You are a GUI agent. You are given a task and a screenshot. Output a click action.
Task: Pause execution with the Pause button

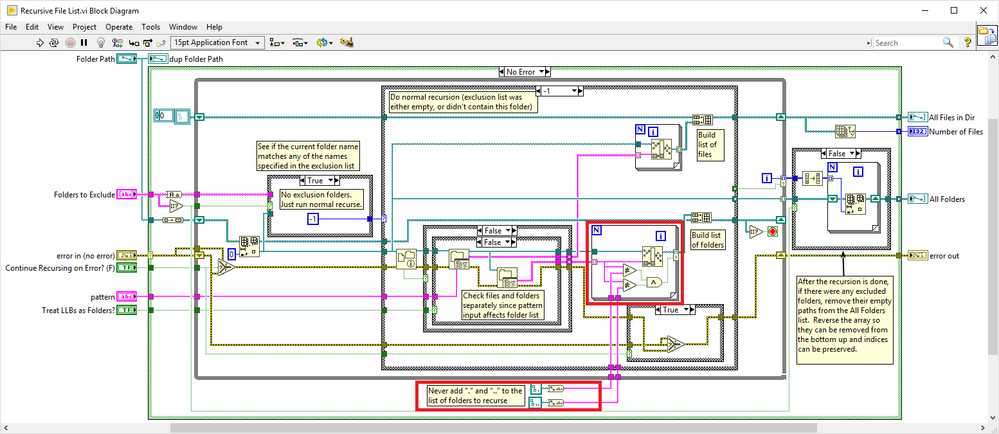[84, 43]
